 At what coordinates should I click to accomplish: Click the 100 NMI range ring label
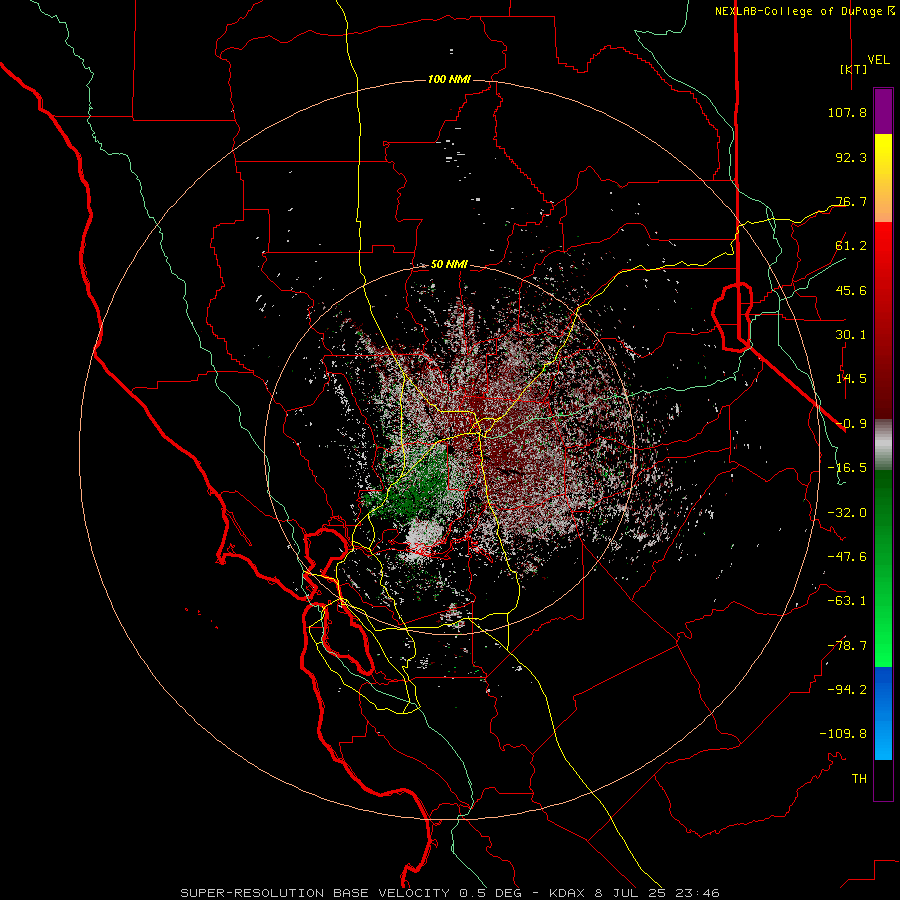449,79
